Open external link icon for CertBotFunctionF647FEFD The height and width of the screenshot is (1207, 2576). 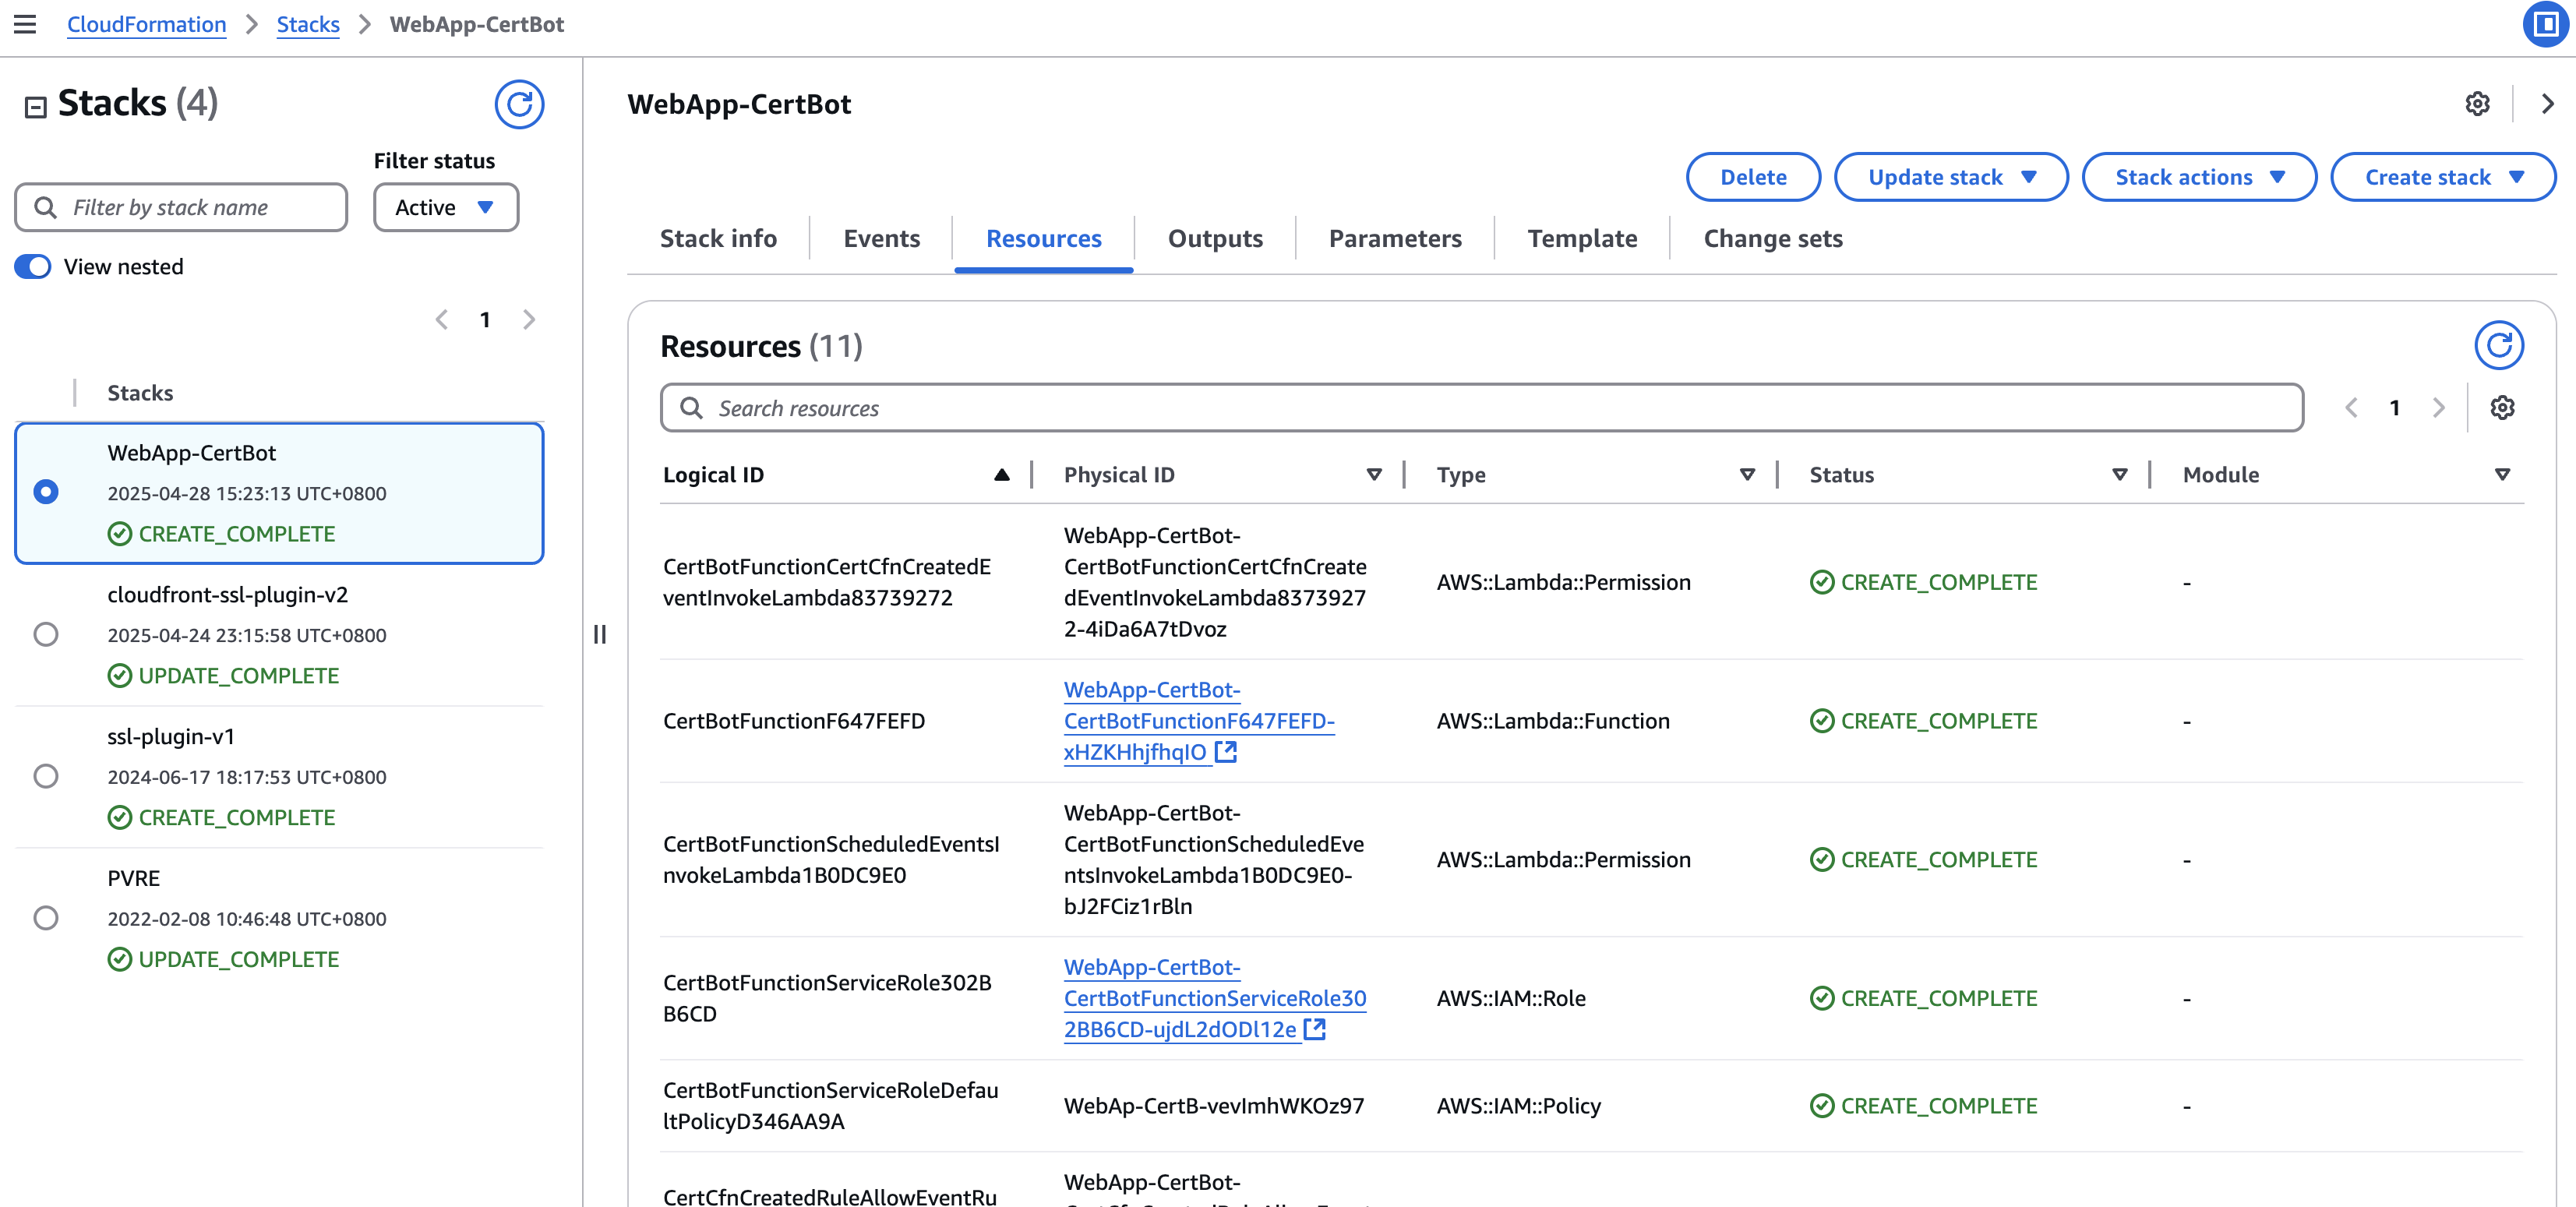1226,752
